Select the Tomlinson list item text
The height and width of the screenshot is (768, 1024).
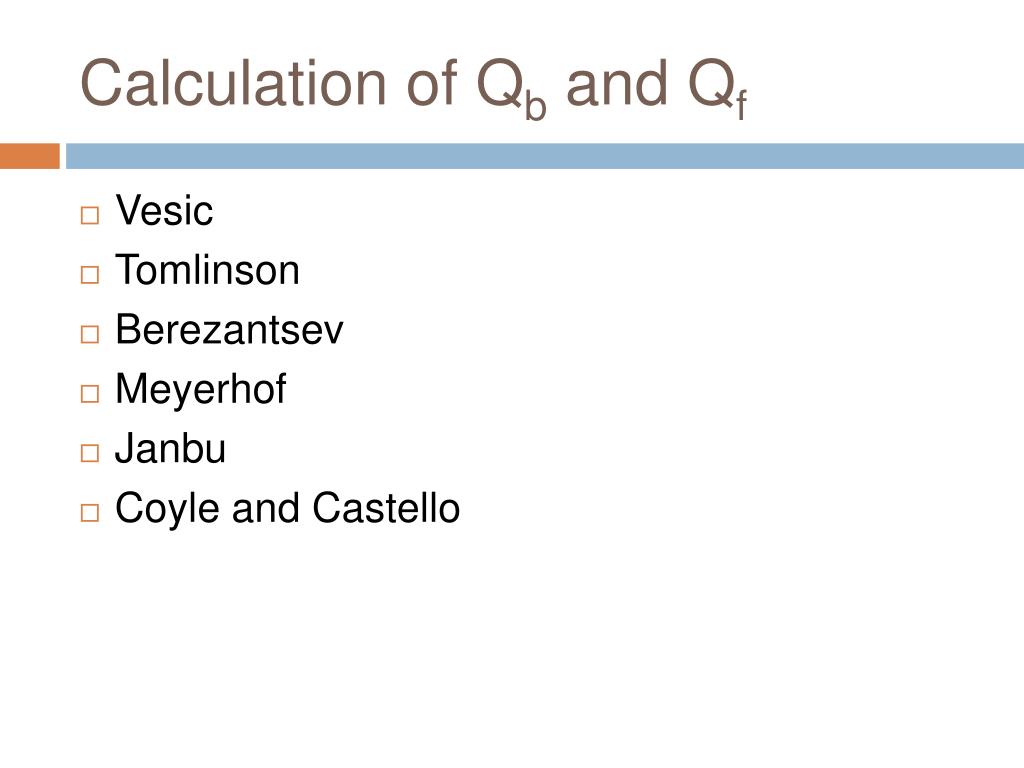coord(208,270)
